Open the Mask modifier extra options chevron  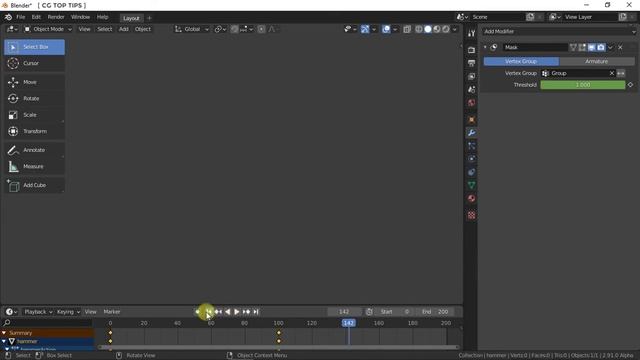tap(611, 47)
